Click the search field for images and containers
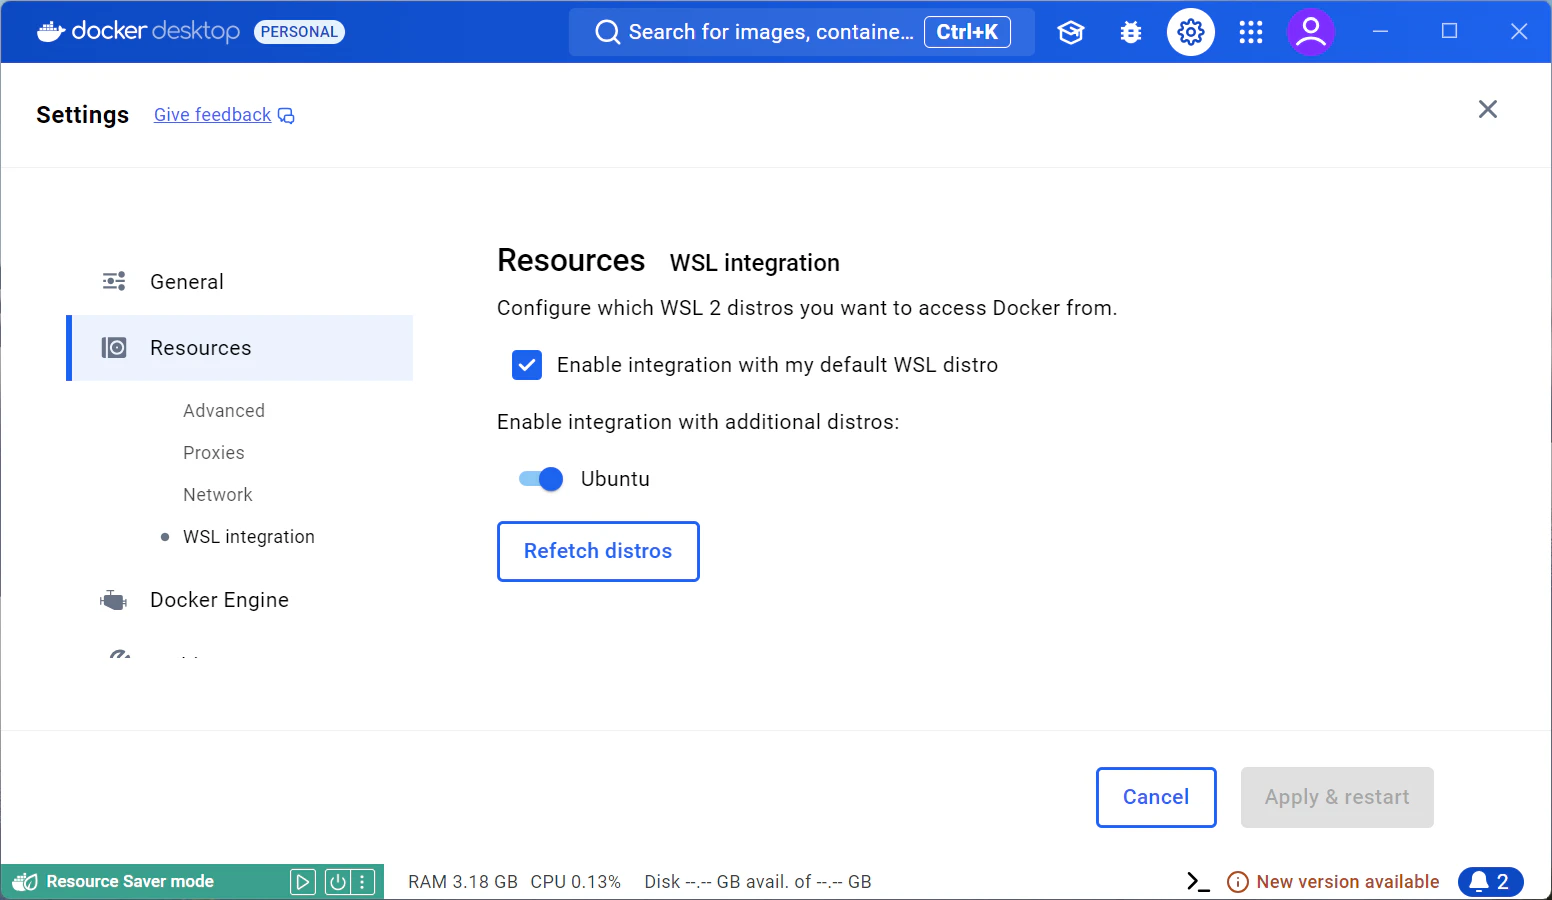The width and height of the screenshot is (1552, 900). click(x=802, y=32)
